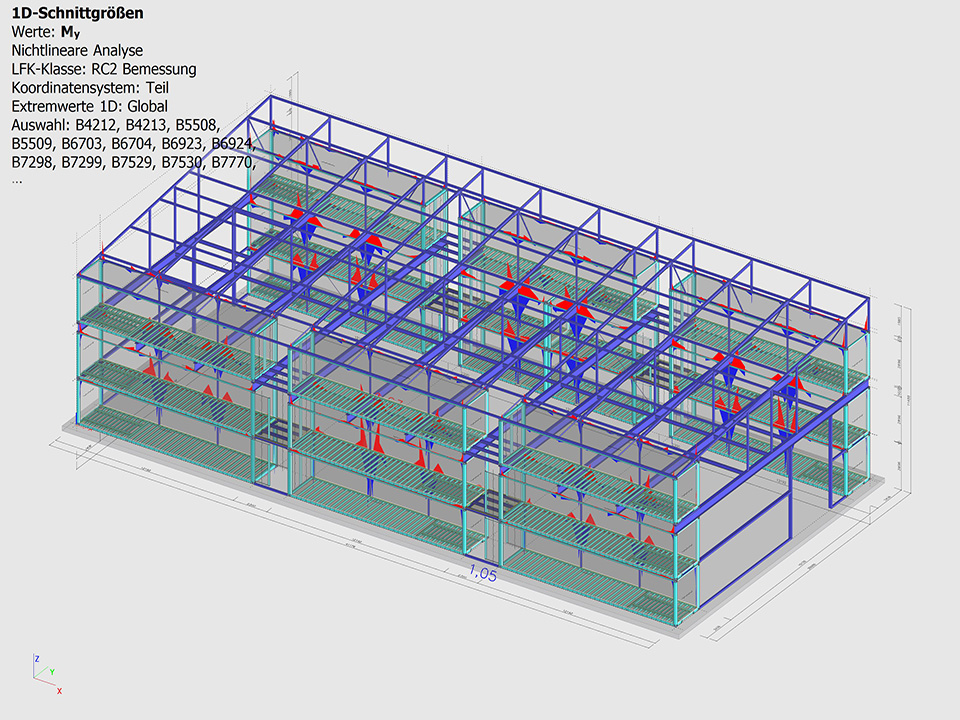Click the green Y axis label
This screenshot has height=720, width=960.
point(51,672)
